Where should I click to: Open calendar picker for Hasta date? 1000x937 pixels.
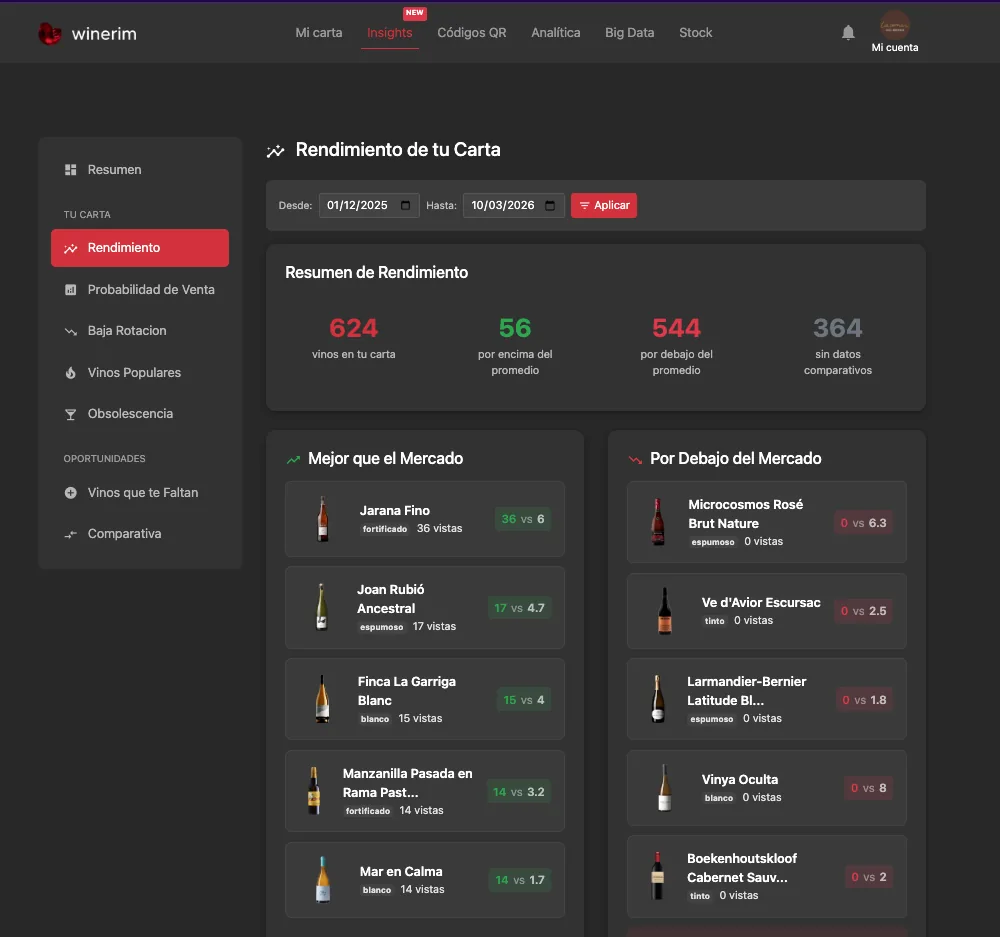(550, 205)
